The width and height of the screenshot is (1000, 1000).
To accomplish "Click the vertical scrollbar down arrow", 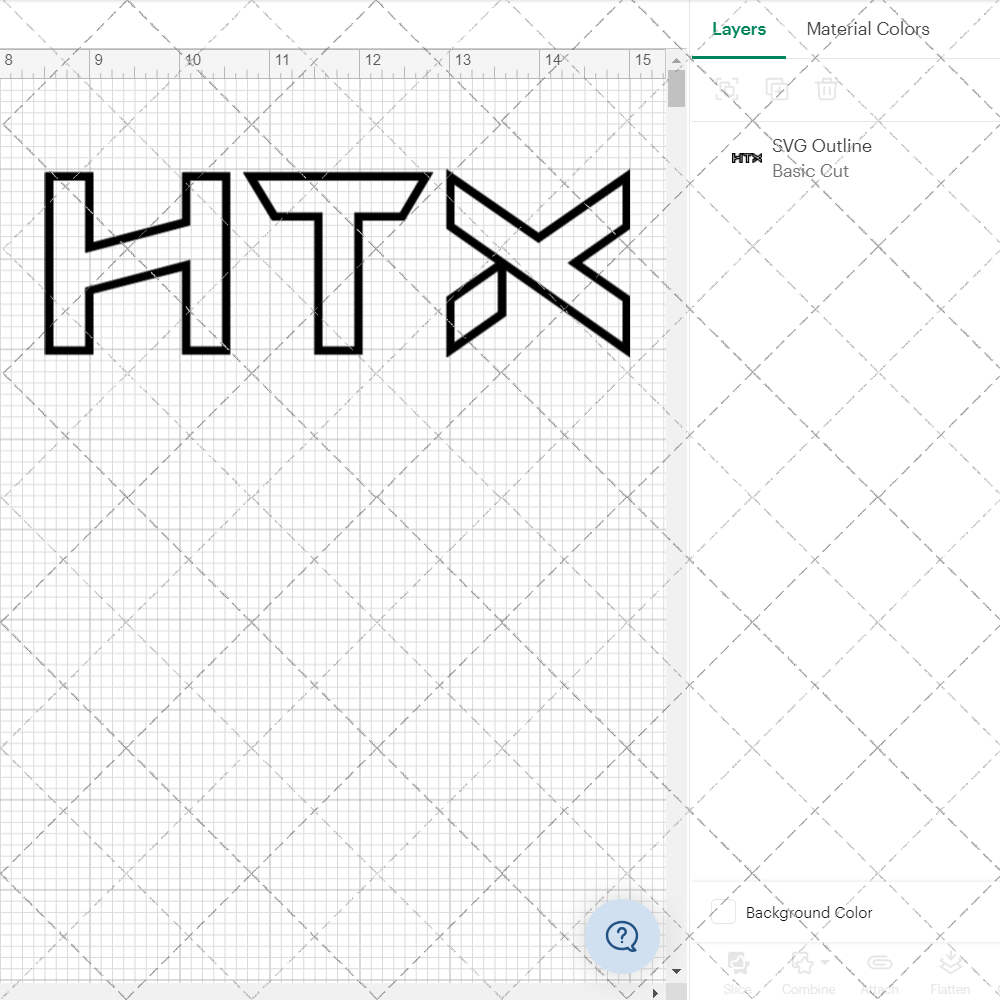I will (x=676, y=971).
